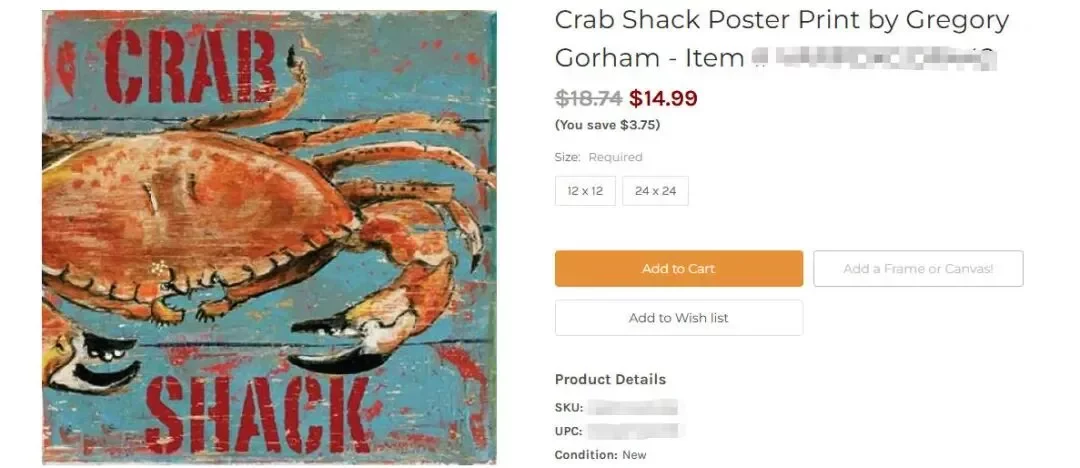Click the UPC label

(569, 431)
